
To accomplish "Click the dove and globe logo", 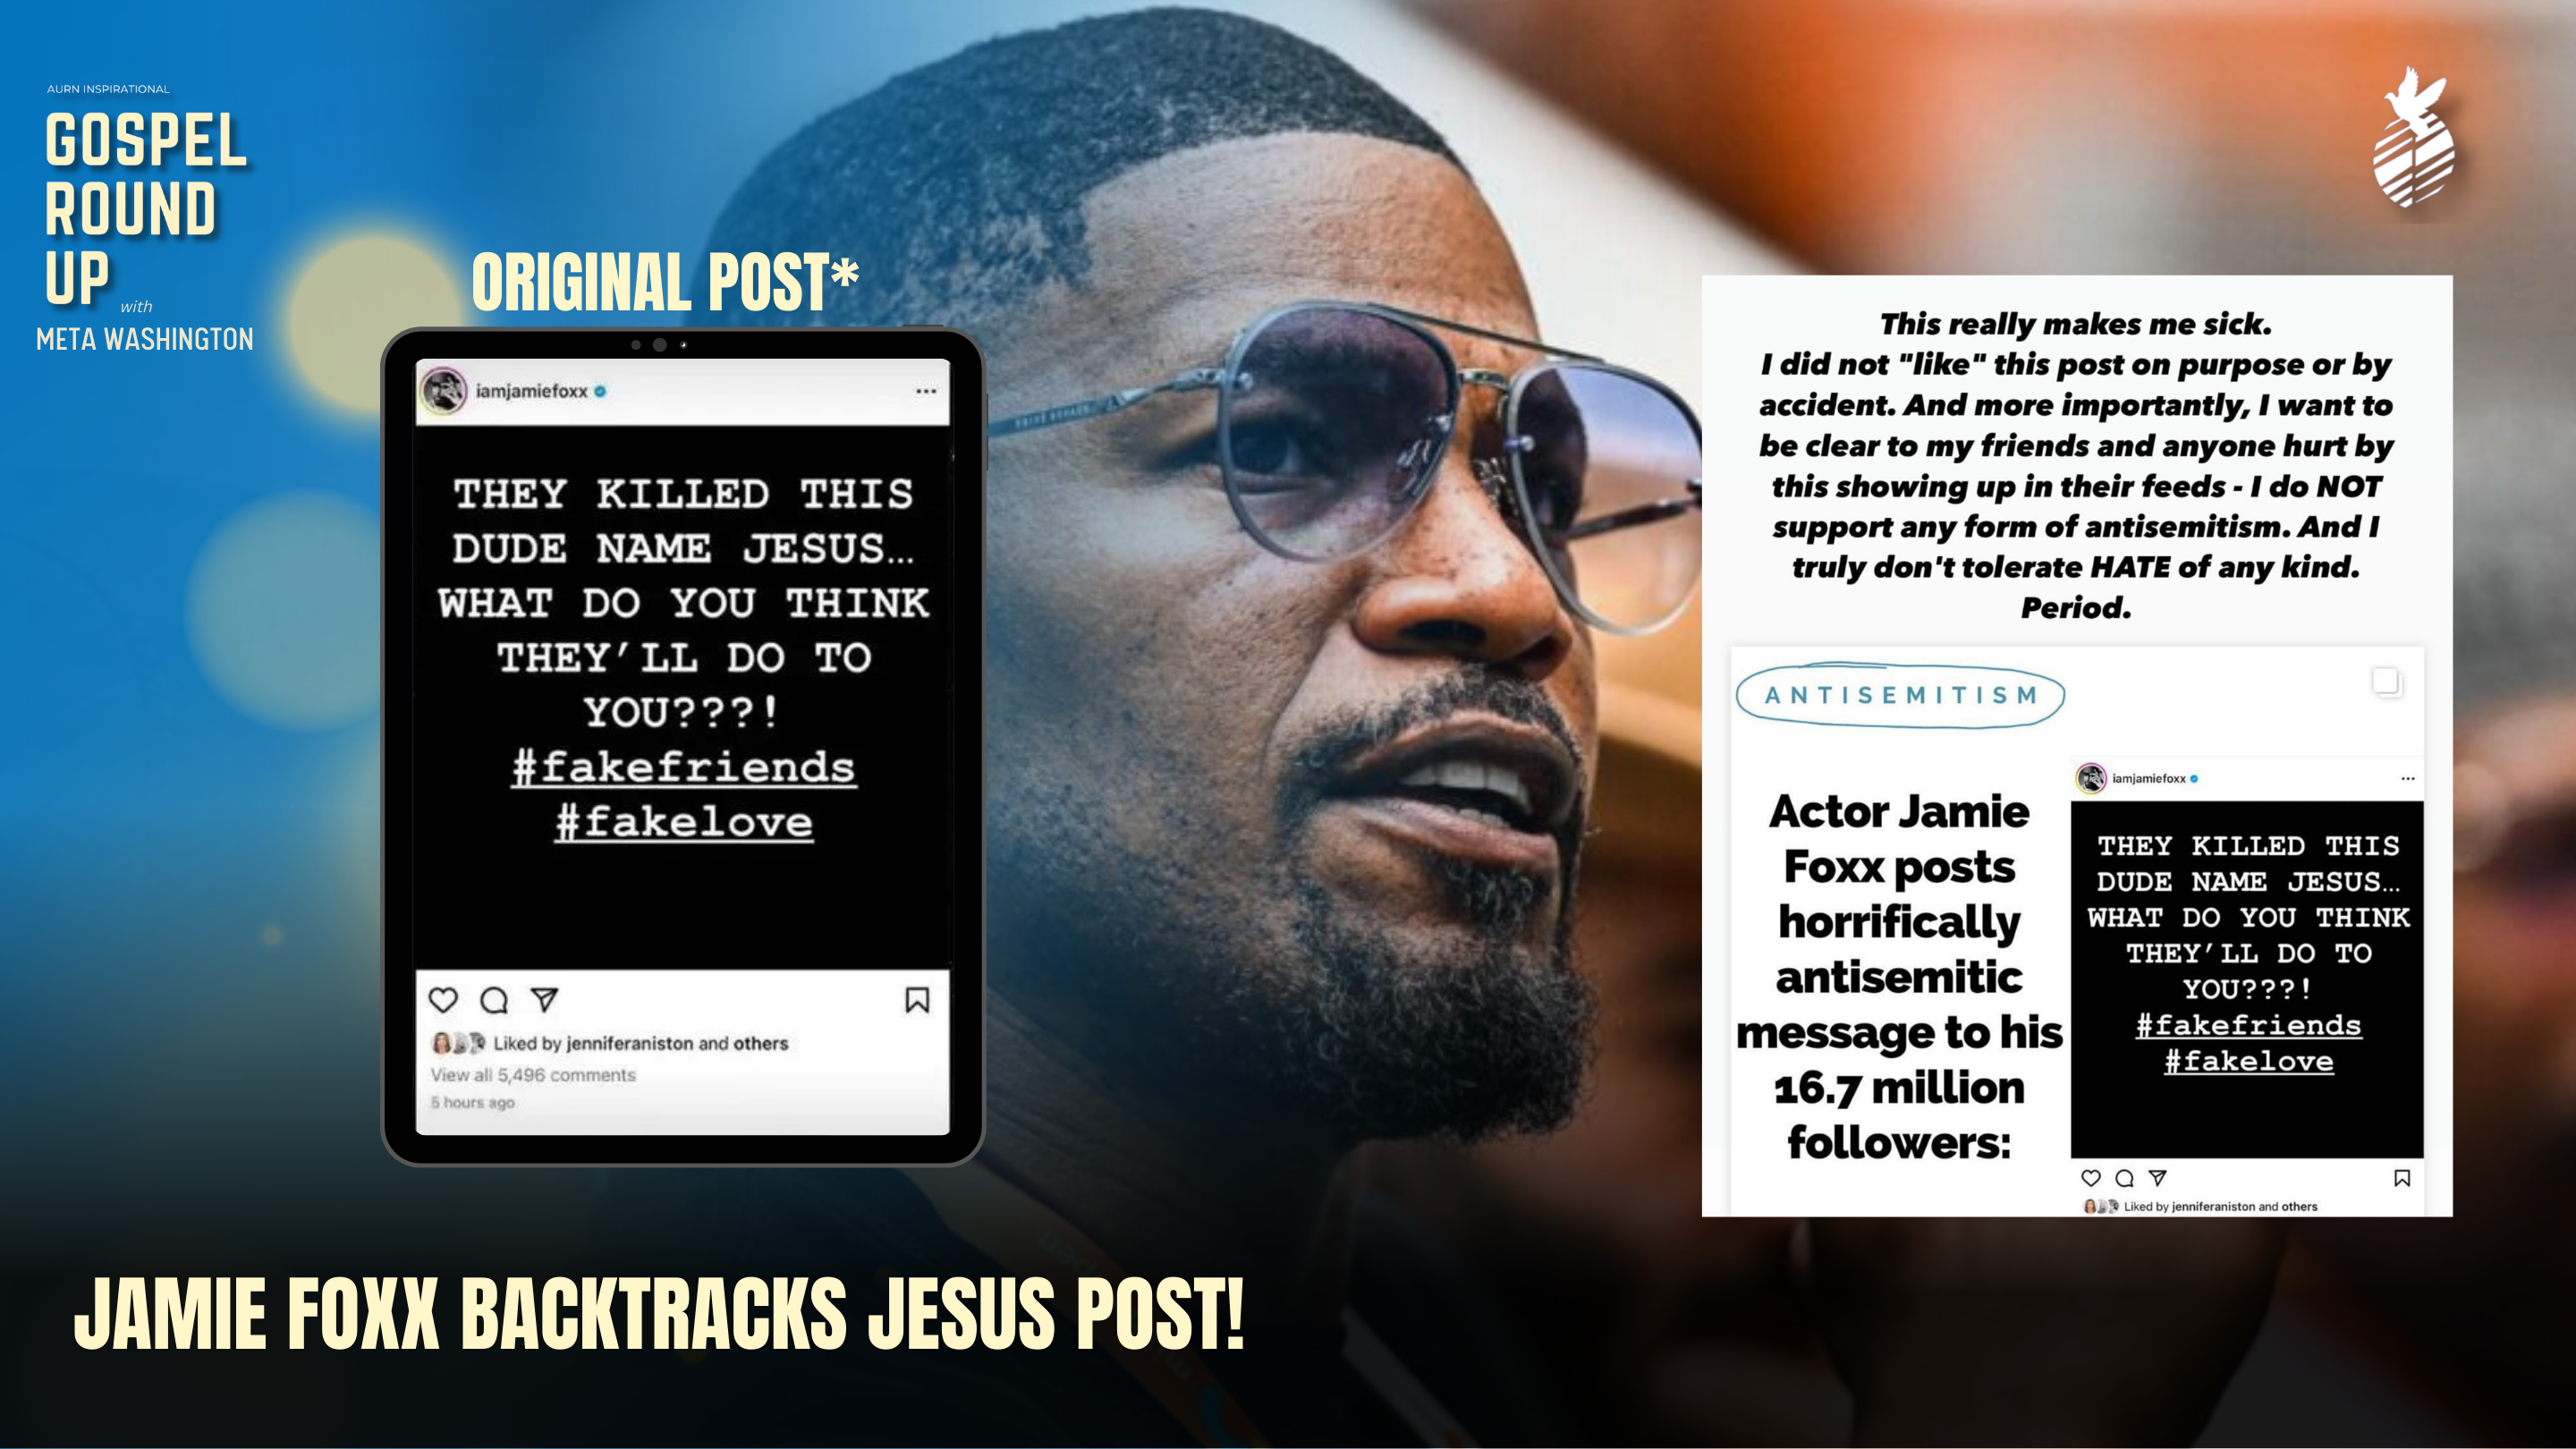I will [2414, 137].
